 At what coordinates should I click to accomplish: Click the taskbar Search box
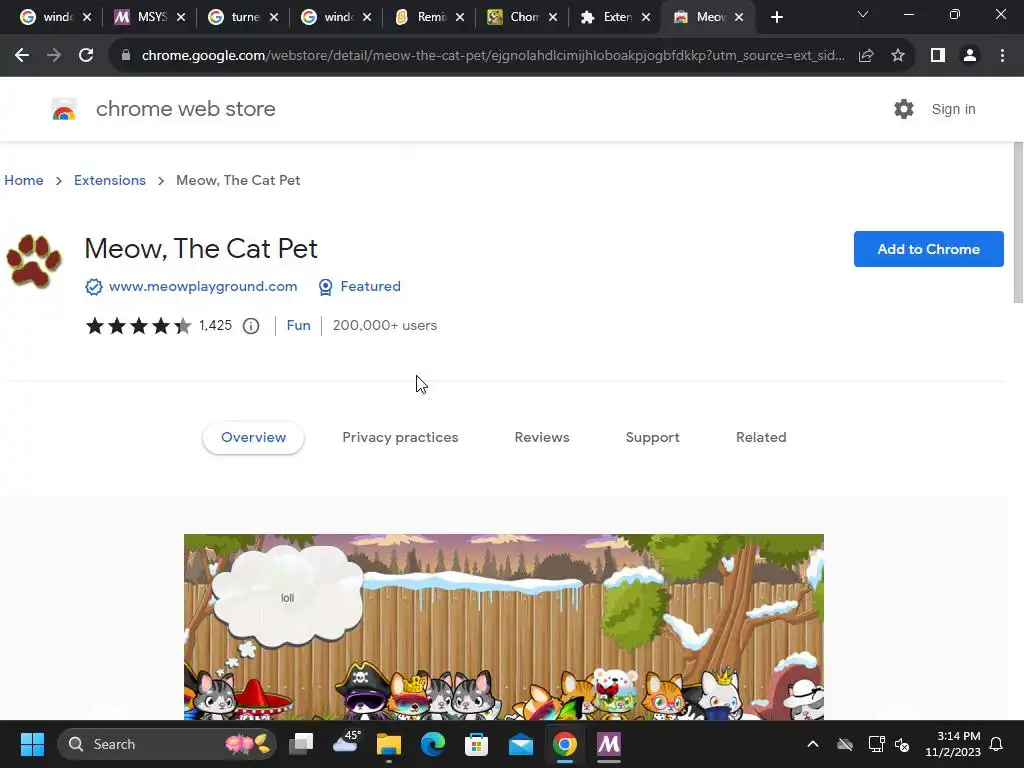pos(167,744)
